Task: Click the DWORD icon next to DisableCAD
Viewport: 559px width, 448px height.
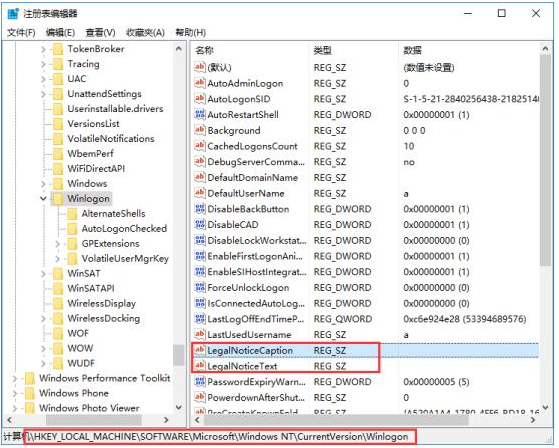Action: pyautogui.click(x=200, y=225)
